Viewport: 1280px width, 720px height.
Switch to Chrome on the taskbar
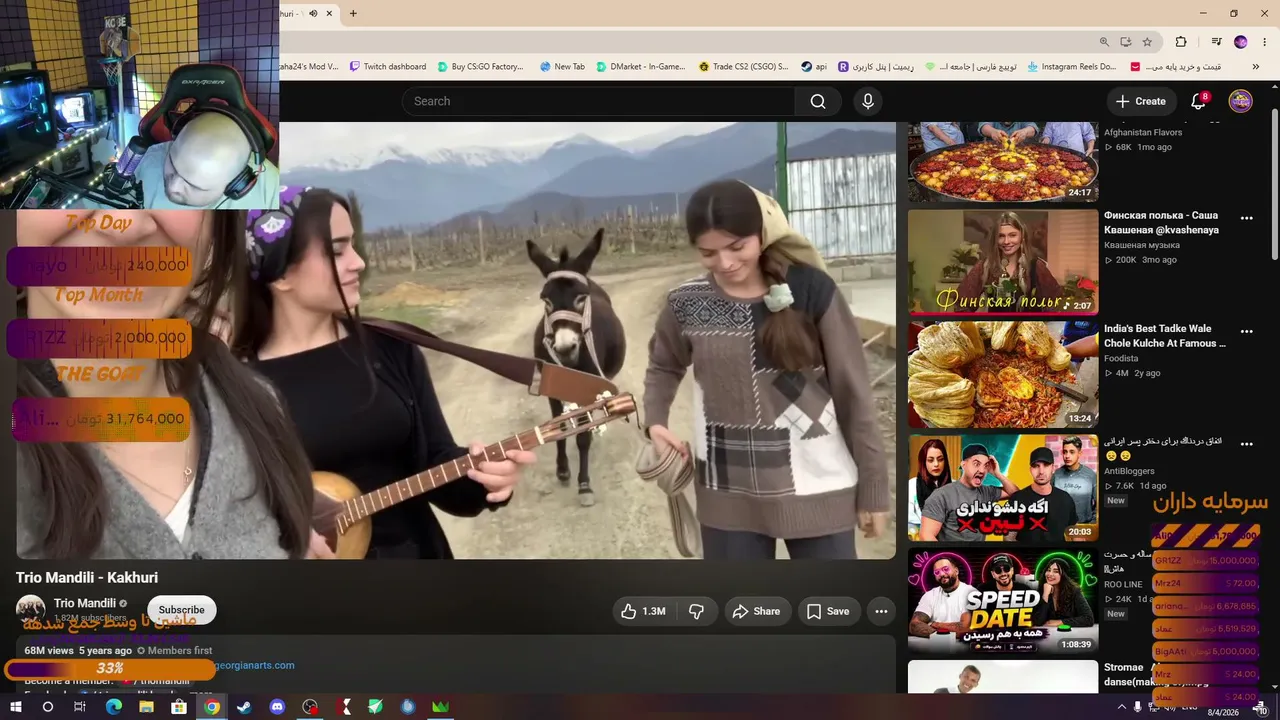coord(212,707)
